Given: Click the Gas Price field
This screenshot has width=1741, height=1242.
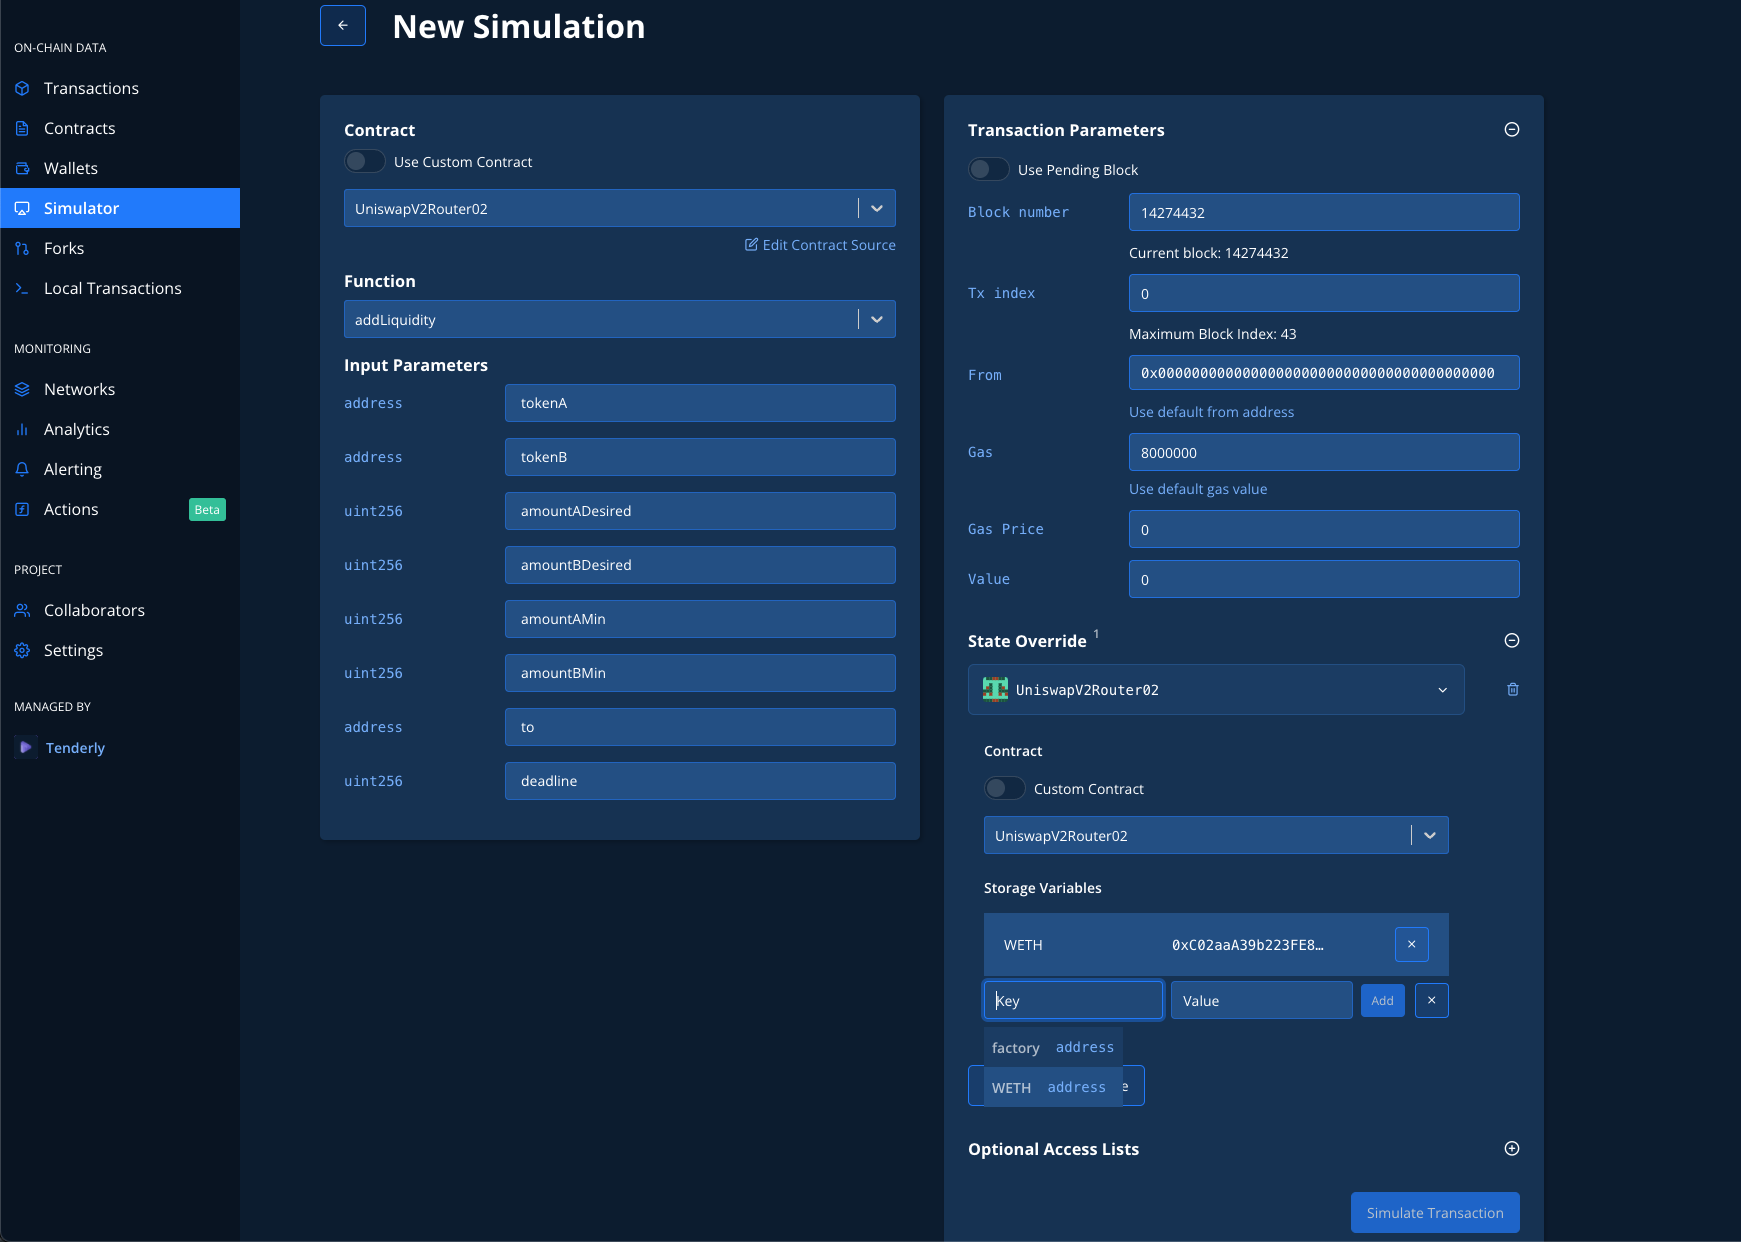Looking at the screenshot, I should click(1324, 529).
